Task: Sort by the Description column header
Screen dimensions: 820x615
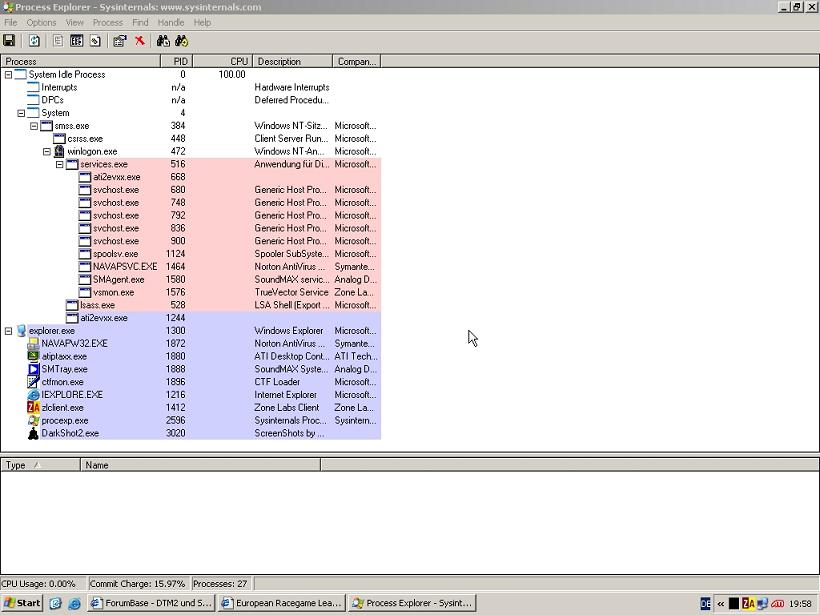Action: tap(293, 61)
